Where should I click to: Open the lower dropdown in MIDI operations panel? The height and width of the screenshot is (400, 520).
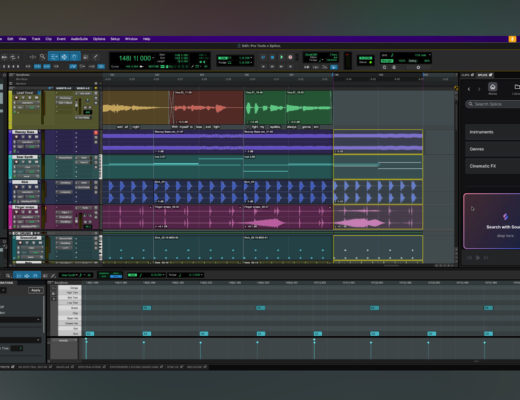[x=21, y=340]
